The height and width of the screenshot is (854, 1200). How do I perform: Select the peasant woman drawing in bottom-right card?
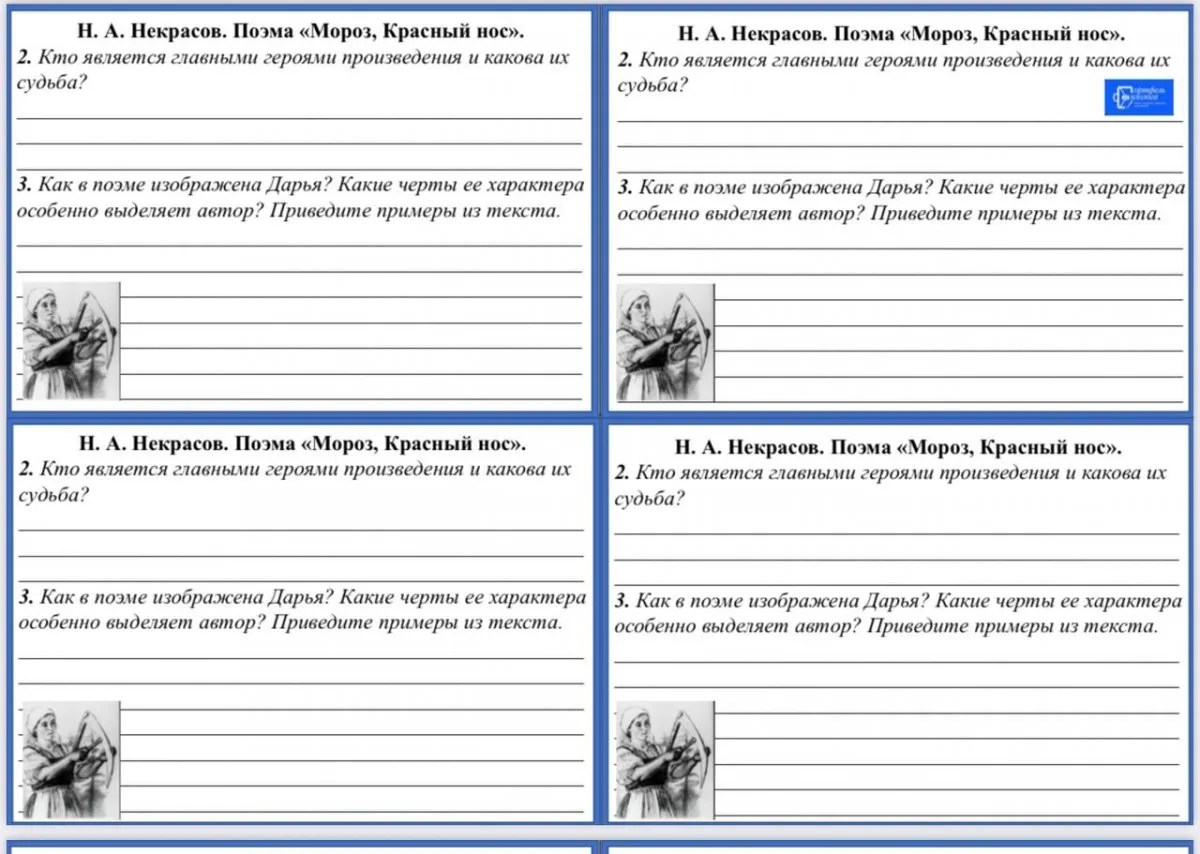[664, 759]
